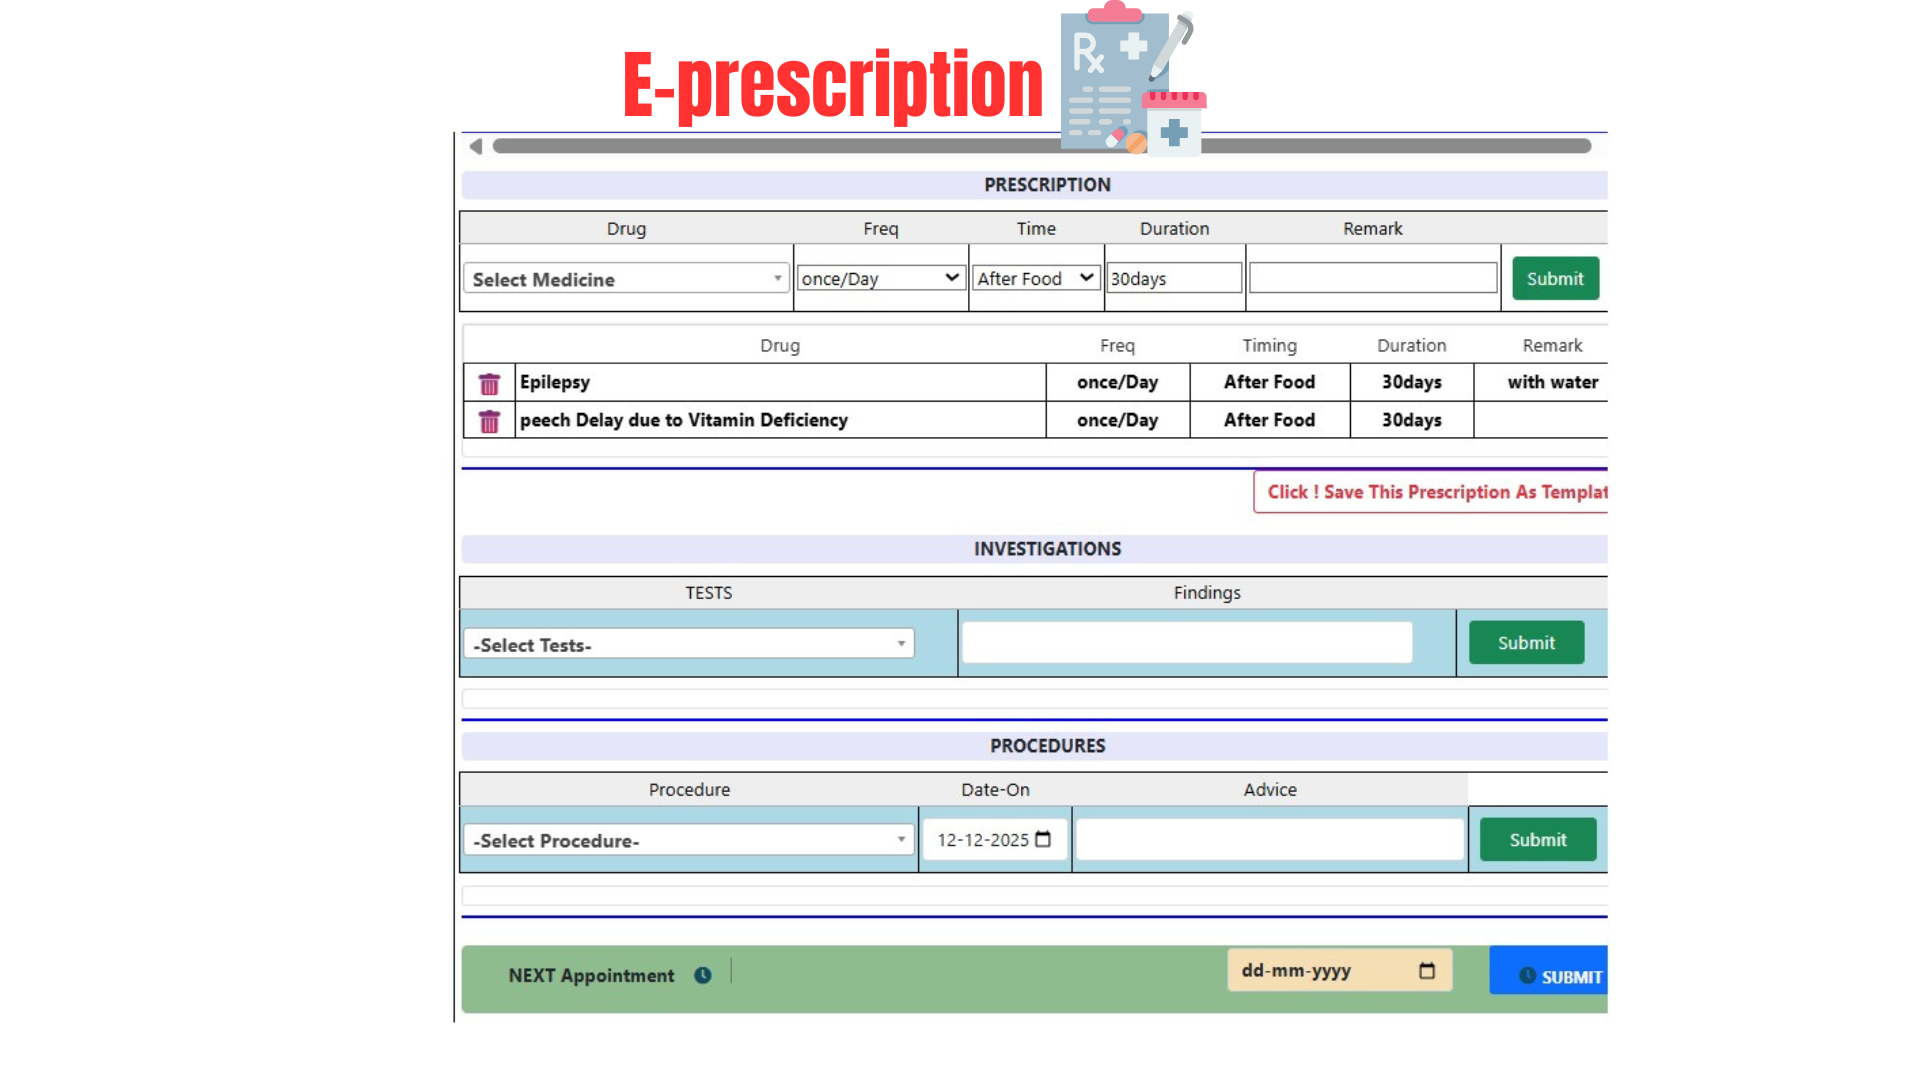This screenshot has width=1920, height=1080.
Task: Open the Select Medicine dropdown
Action: click(x=626, y=279)
